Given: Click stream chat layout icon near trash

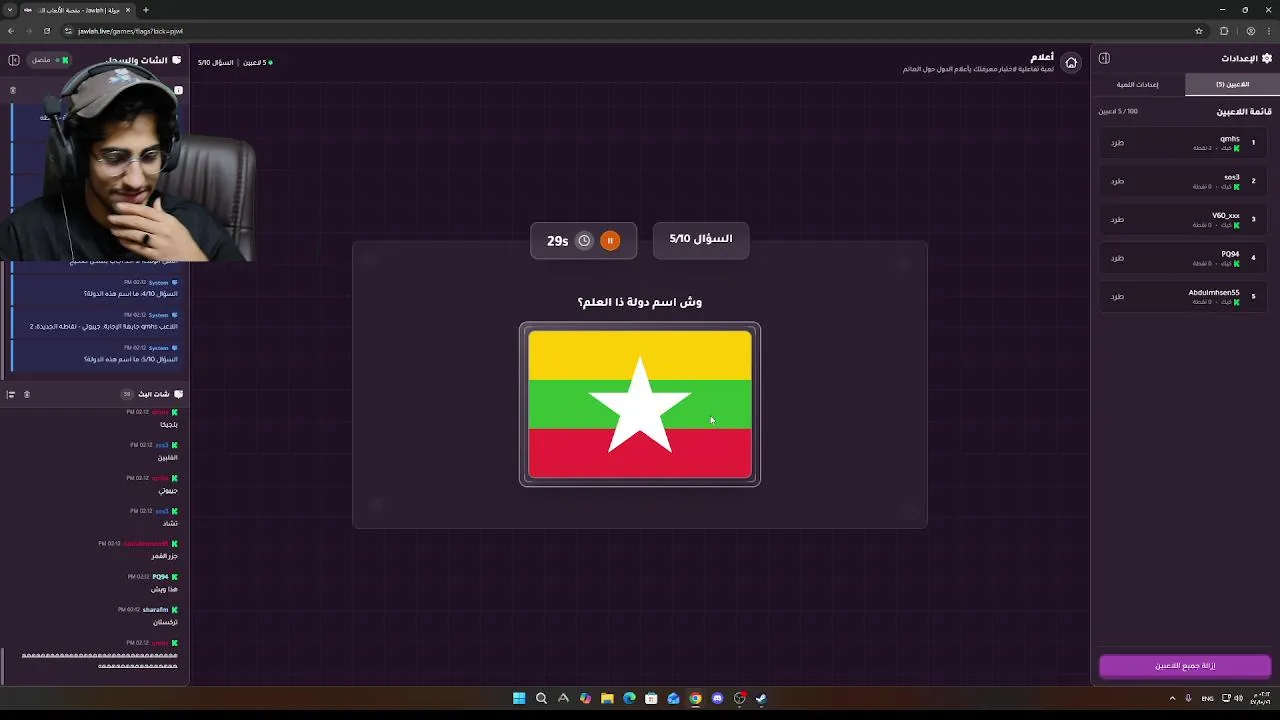Looking at the screenshot, I should coord(11,394).
